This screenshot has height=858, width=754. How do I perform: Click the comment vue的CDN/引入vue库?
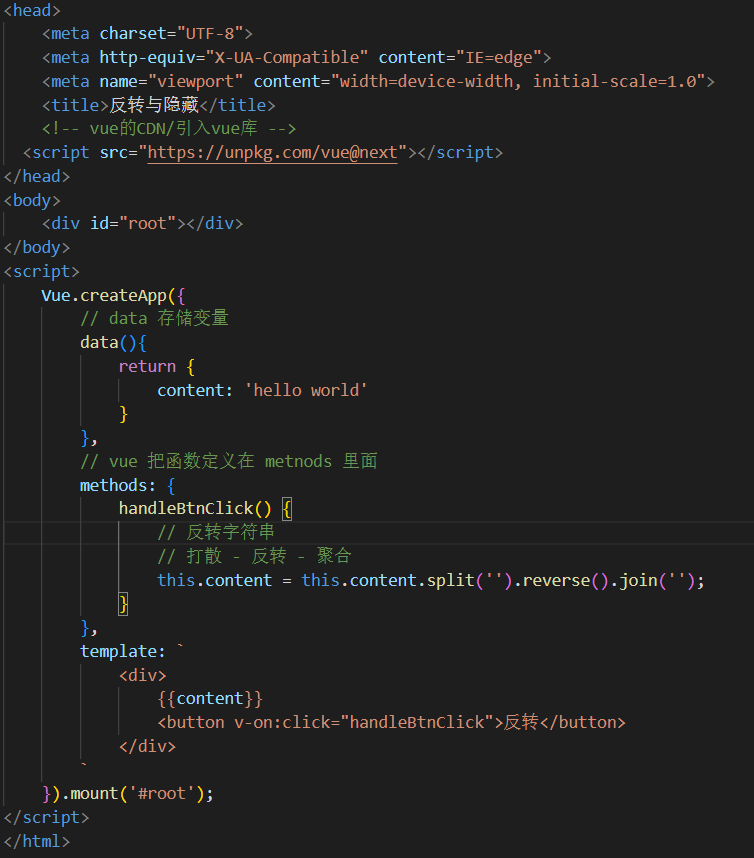click(169, 129)
